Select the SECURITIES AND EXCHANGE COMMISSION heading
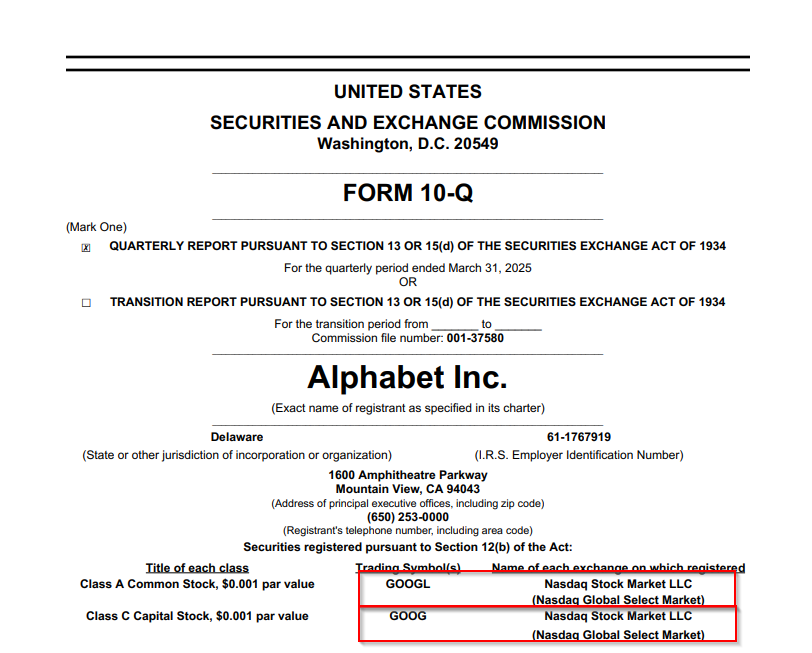812x653 pixels. click(407, 123)
